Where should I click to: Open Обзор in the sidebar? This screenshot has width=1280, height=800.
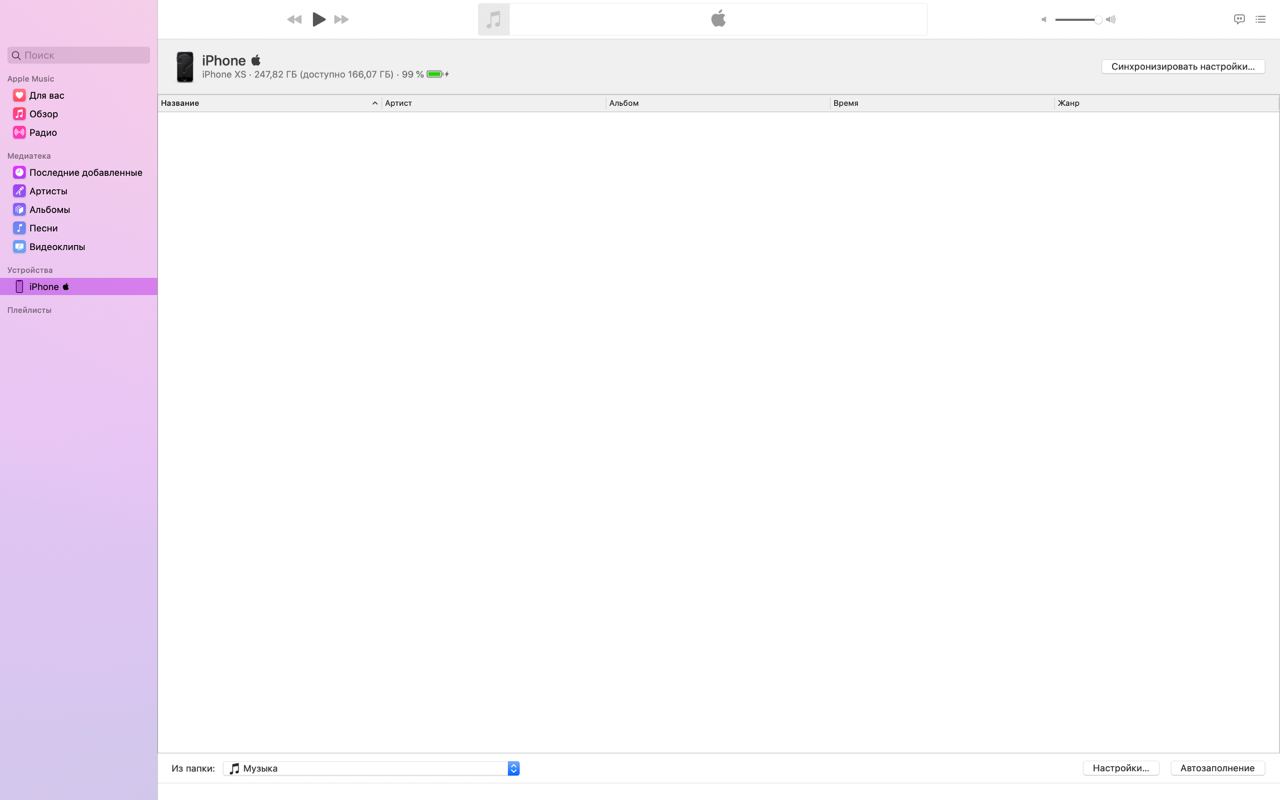(x=78, y=114)
